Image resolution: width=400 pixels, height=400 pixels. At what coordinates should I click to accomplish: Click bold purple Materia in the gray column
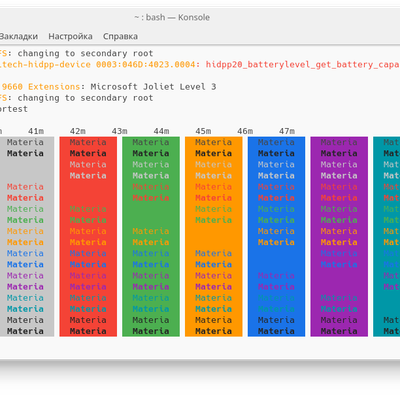pos(25,287)
